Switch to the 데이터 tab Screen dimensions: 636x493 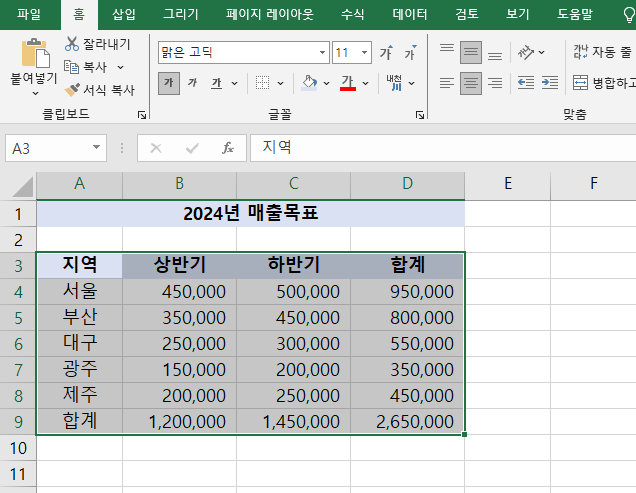click(x=410, y=14)
